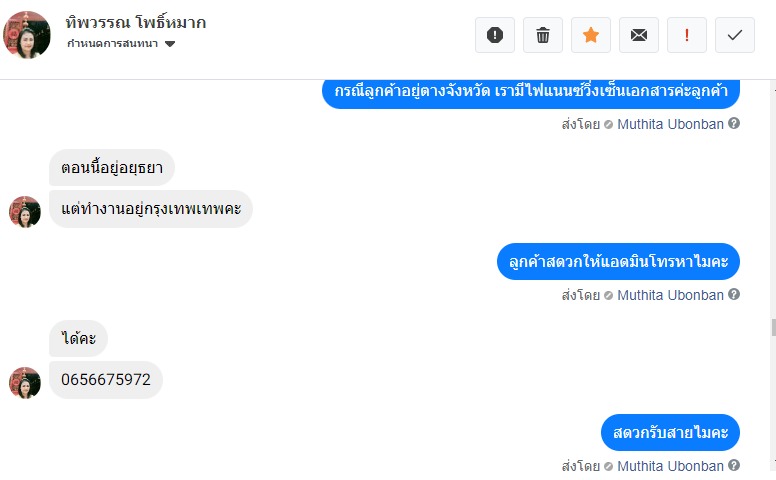The height and width of the screenshot is (480, 776).
Task: Open Muthita Ubonban link below the ลูกค้าสดวกให้แอดมินโทรหาไมคะ message
Action: (x=670, y=295)
